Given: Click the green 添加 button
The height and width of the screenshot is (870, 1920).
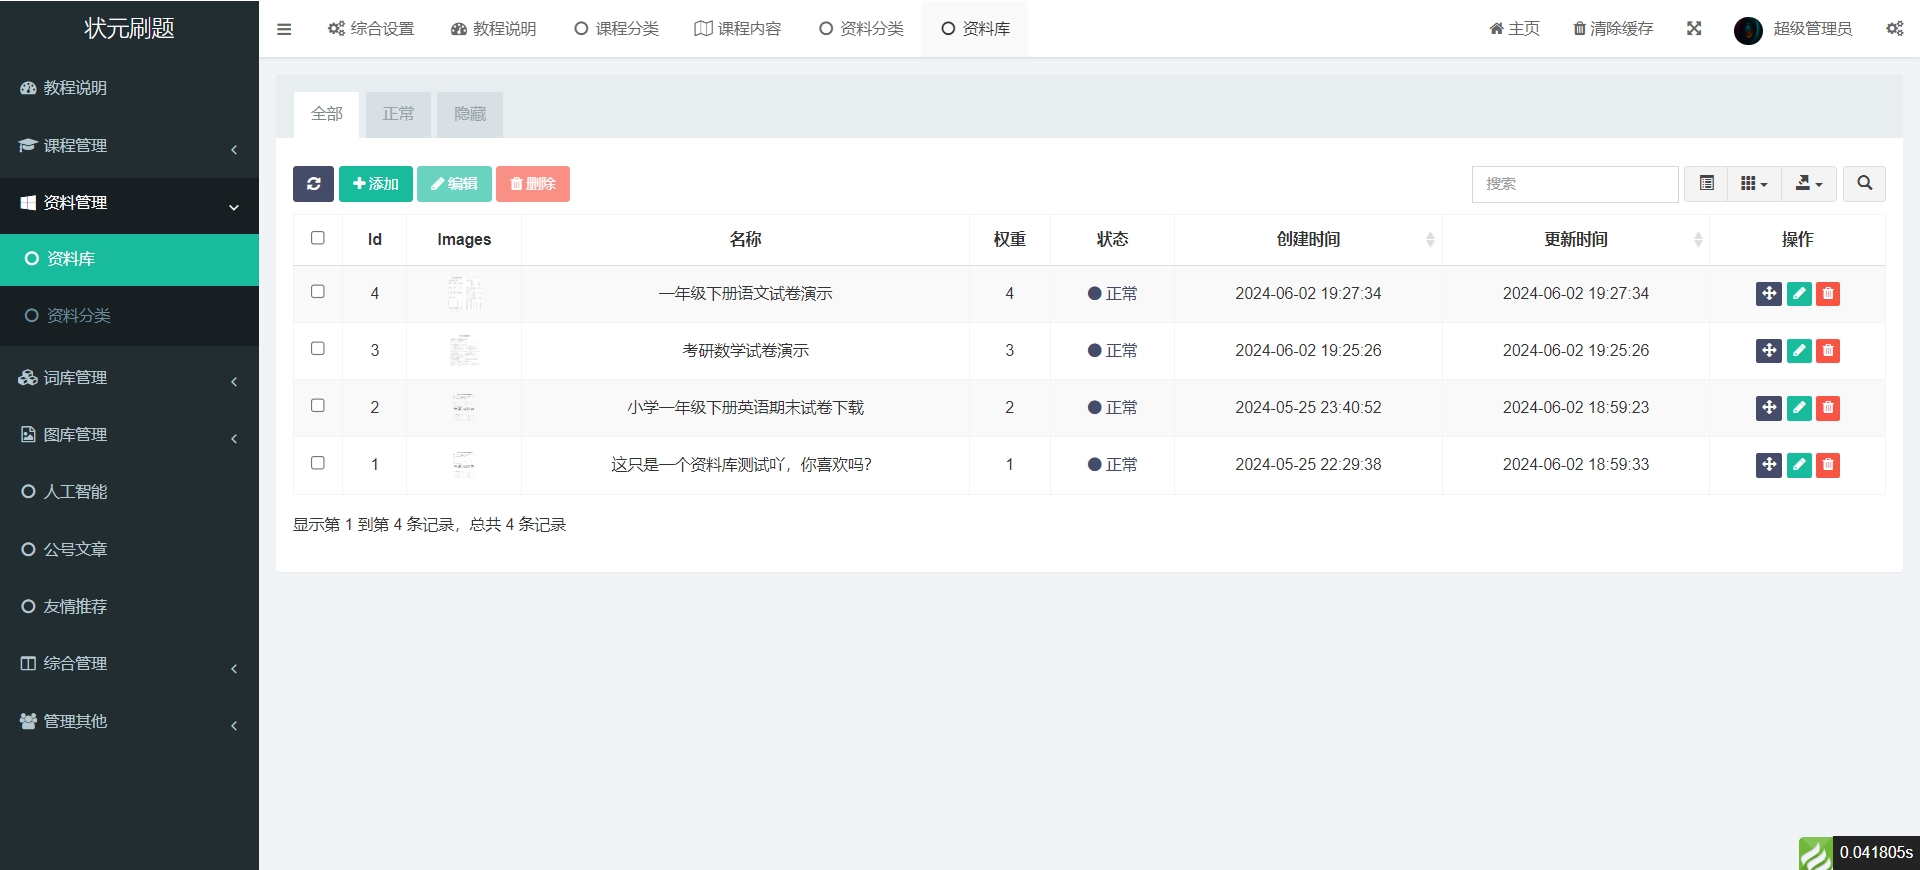Looking at the screenshot, I should 376,184.
